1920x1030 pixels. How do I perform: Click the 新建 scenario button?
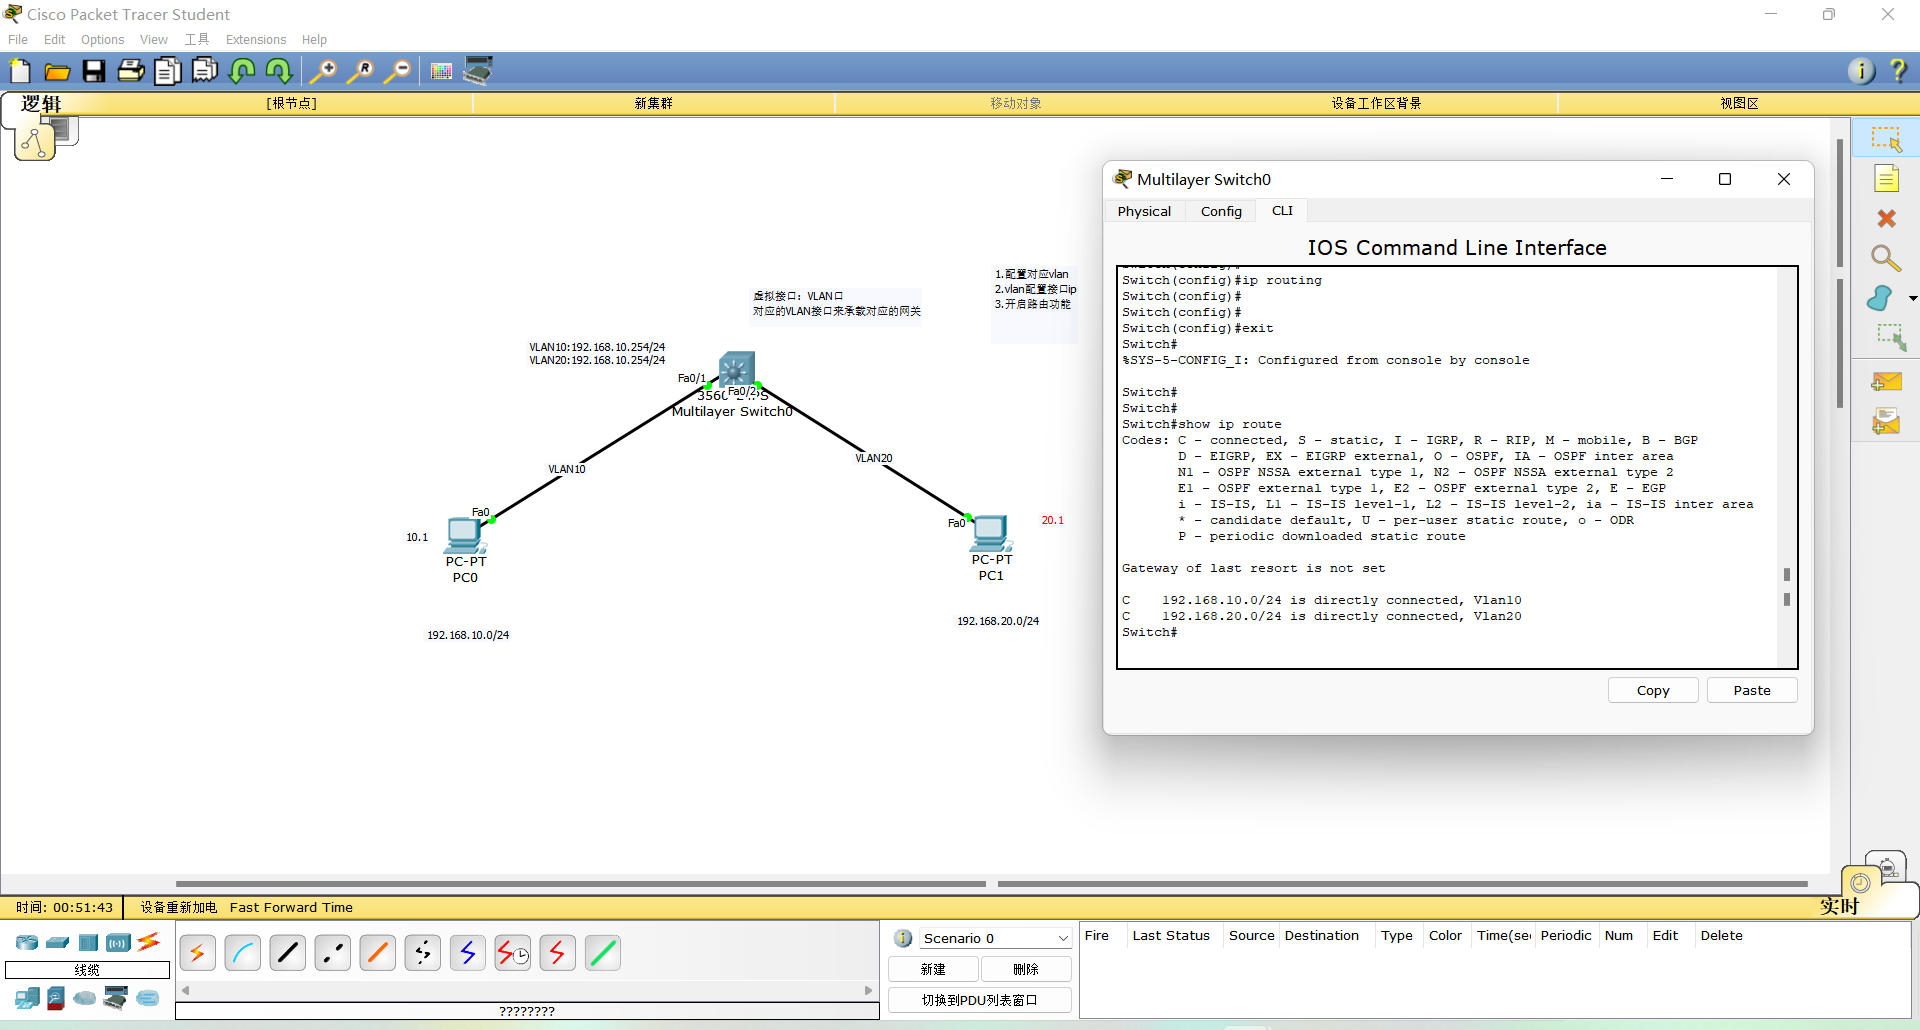coord(933,969)
